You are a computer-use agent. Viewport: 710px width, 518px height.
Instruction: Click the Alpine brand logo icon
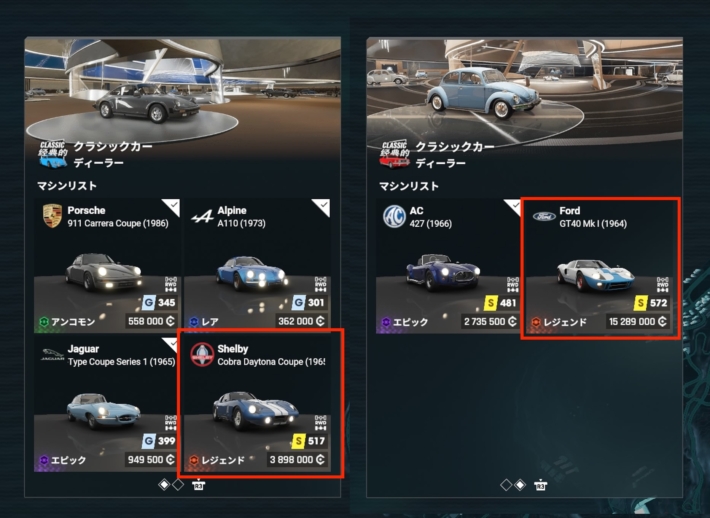tap(202, 216)
